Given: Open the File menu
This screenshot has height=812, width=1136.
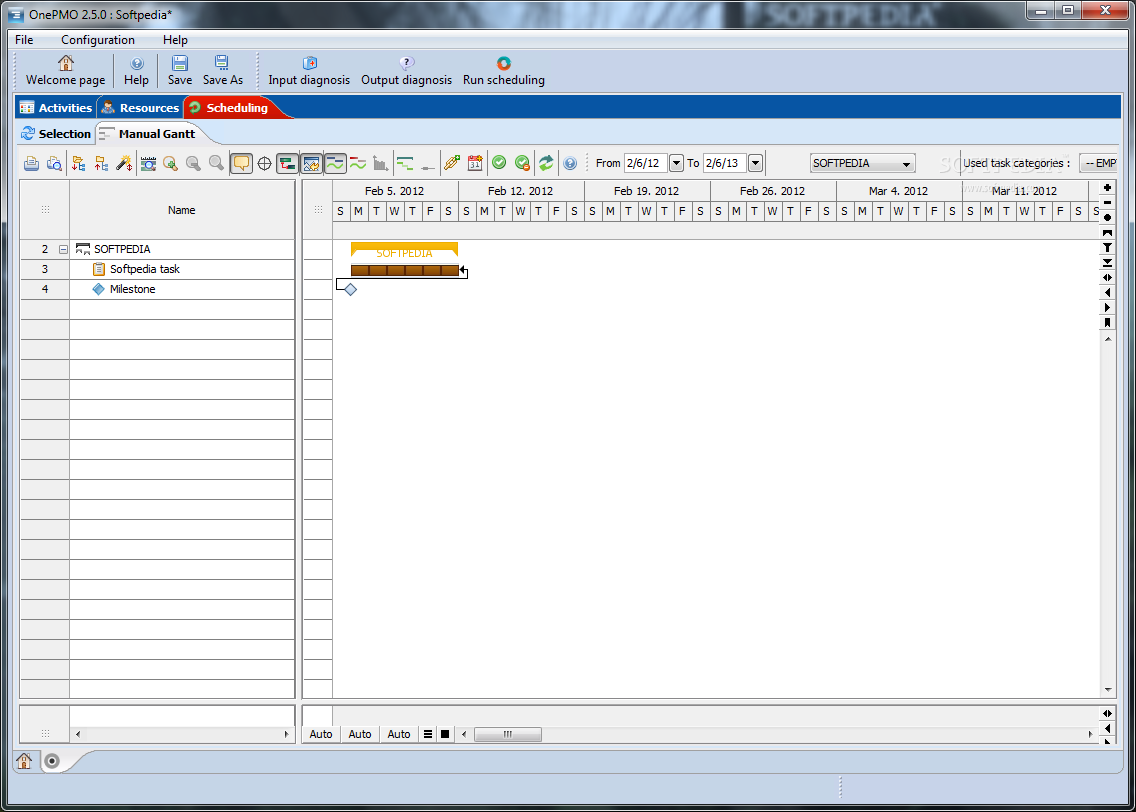Looking at the screenshot, I should click(24, 40).
